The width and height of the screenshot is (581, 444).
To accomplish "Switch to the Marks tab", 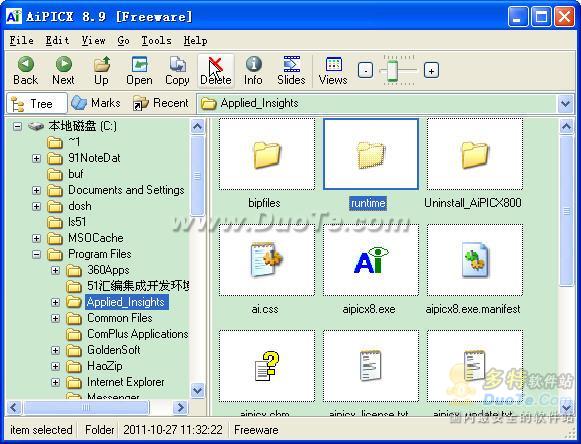I will [96, 103].
